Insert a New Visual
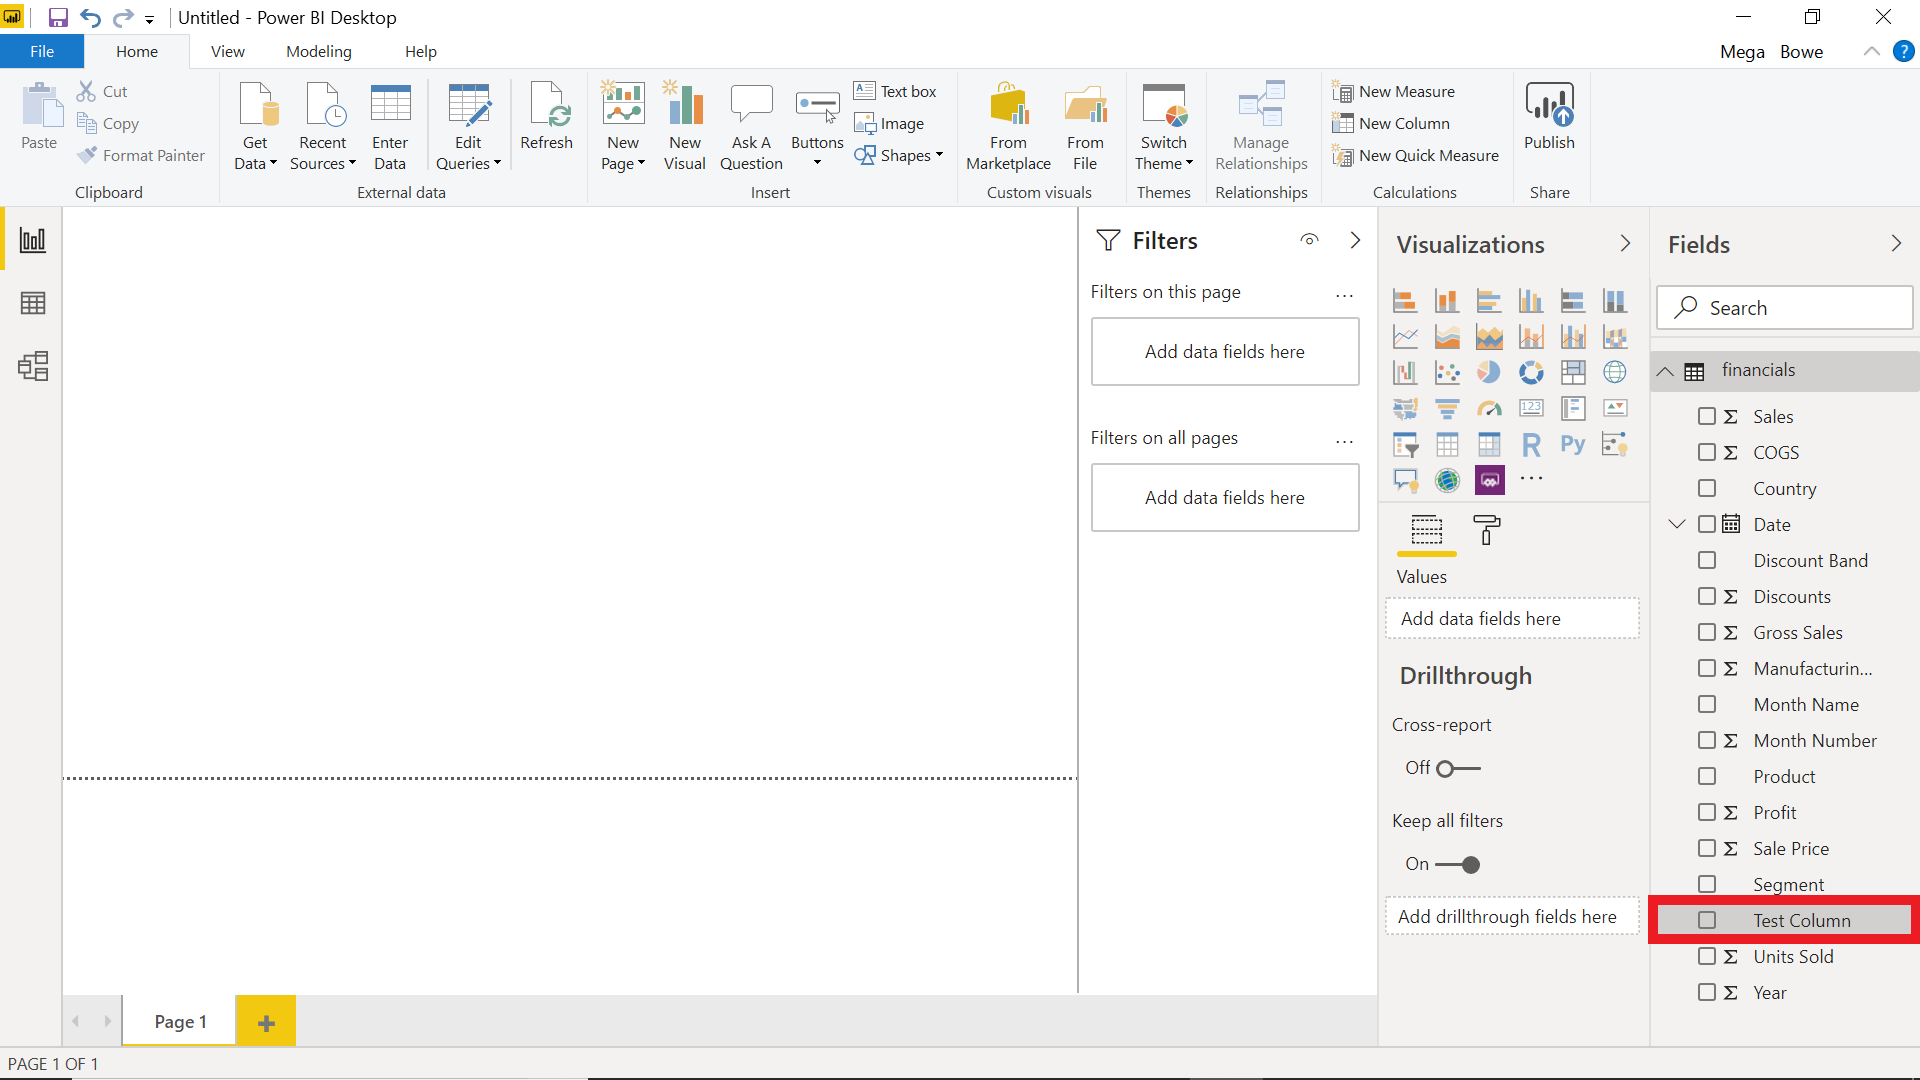Screen dimensions: 1920x1080 (685, 126)
